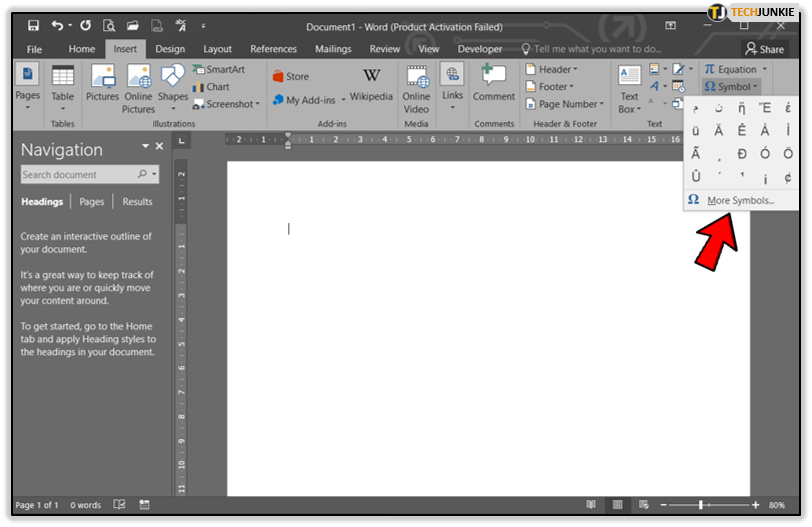
Task: Close the Navigation pane
Action: pyautogui.click(x=160, y=147)
